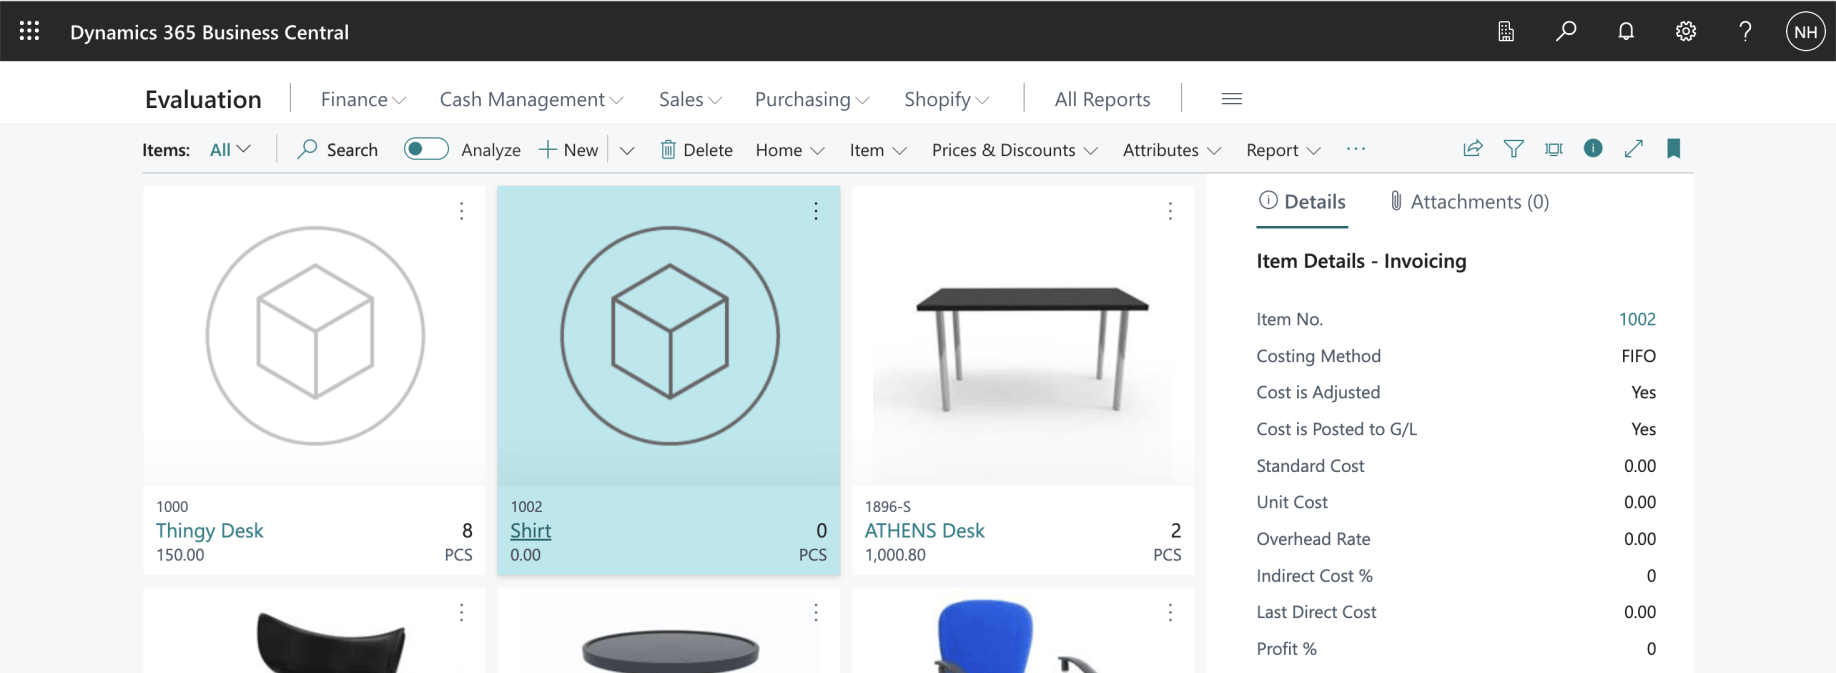
Task: Open the Items view All dropdown
Action: [230, 150]
